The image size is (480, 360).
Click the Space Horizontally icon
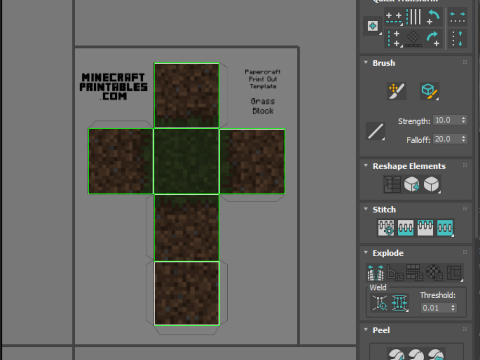pos(457,17)
